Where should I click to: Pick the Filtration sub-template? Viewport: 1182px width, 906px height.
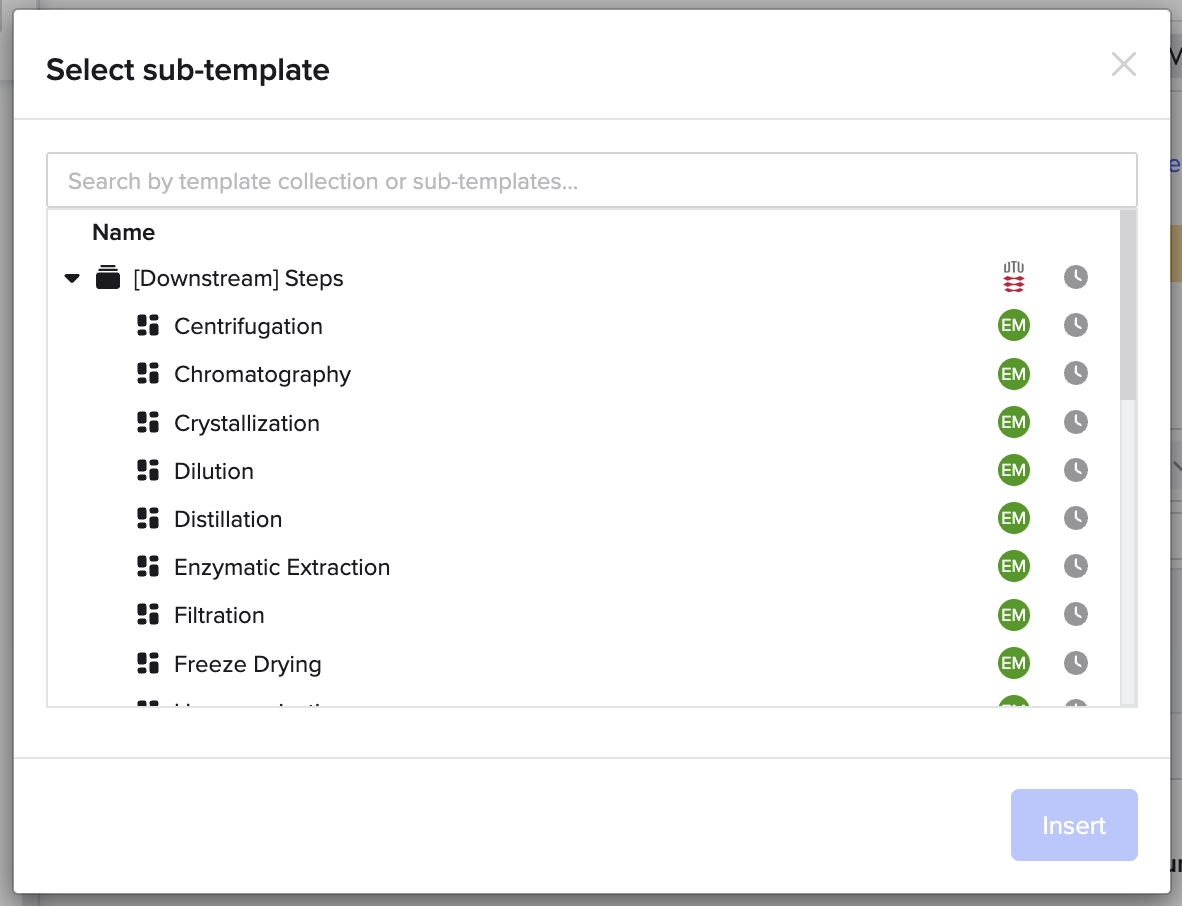219,616
